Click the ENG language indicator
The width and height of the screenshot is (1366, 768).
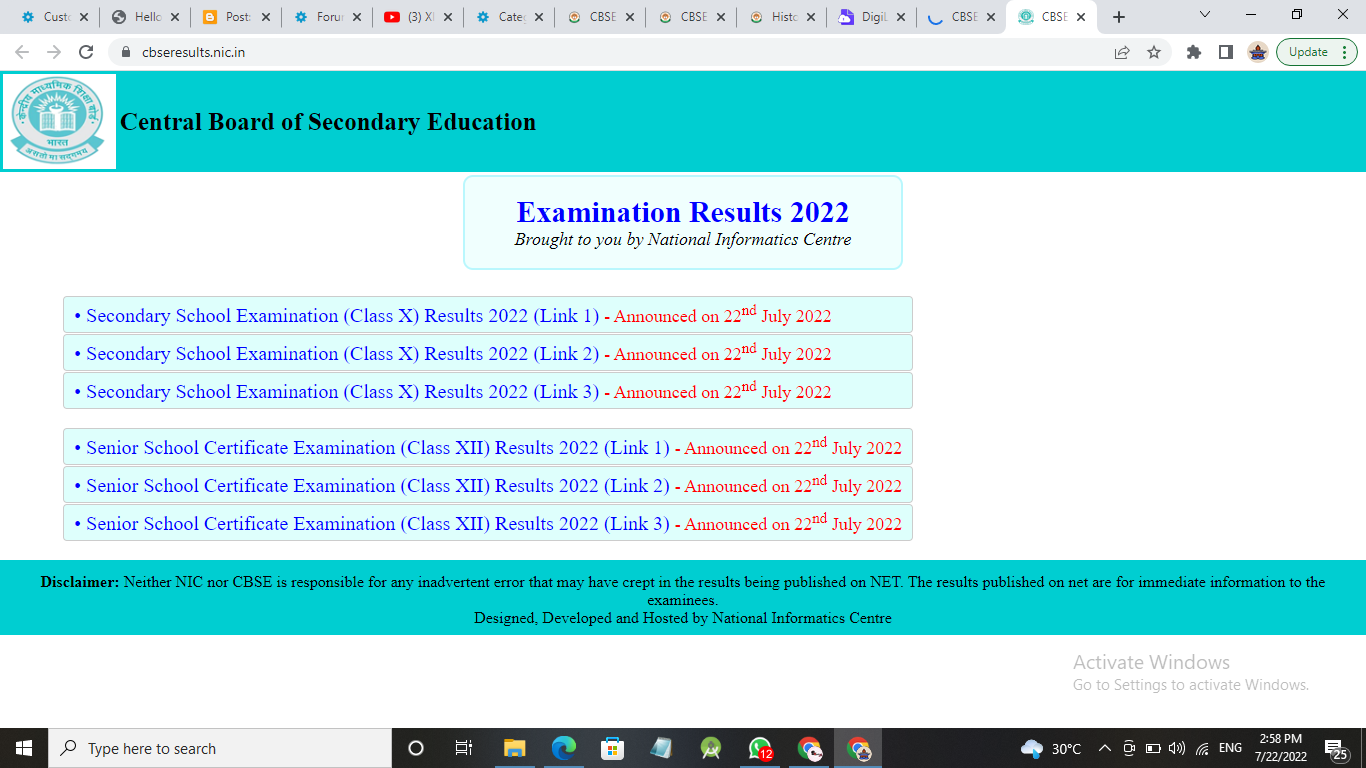1230,748
